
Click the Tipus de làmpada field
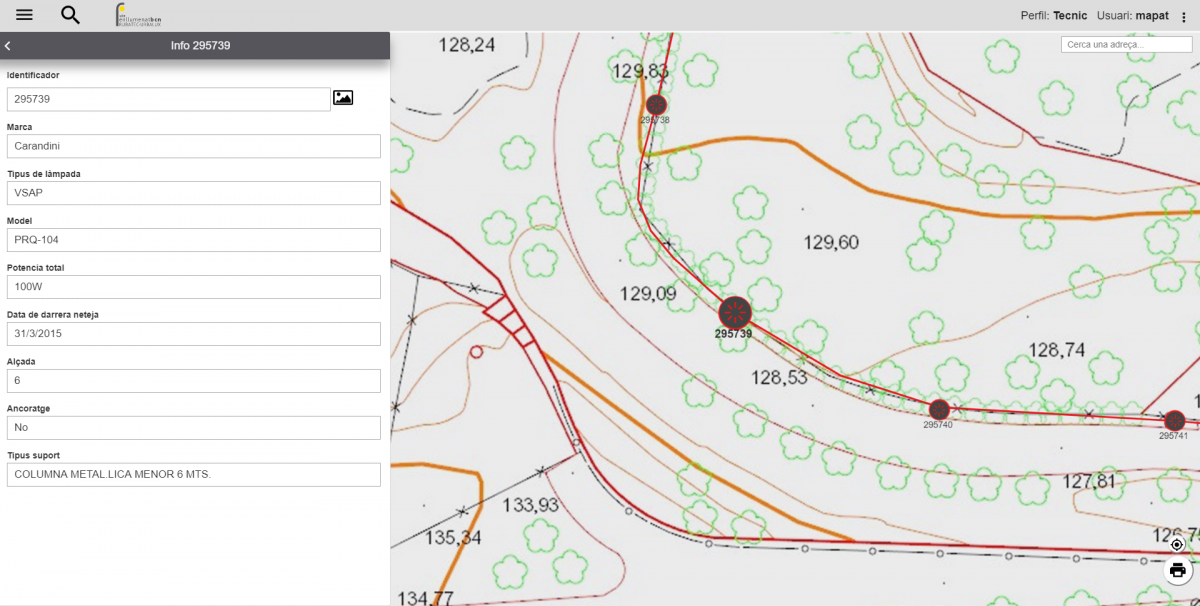coord(193,193)
